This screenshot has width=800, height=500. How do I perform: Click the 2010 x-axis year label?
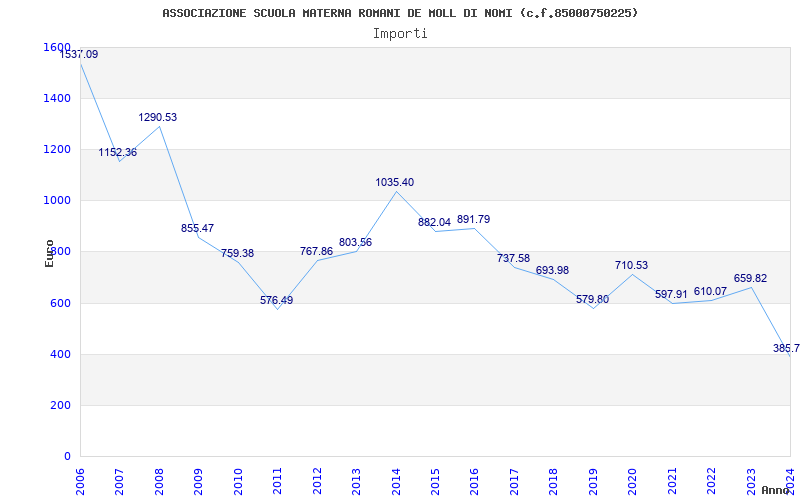coord(238,481)
